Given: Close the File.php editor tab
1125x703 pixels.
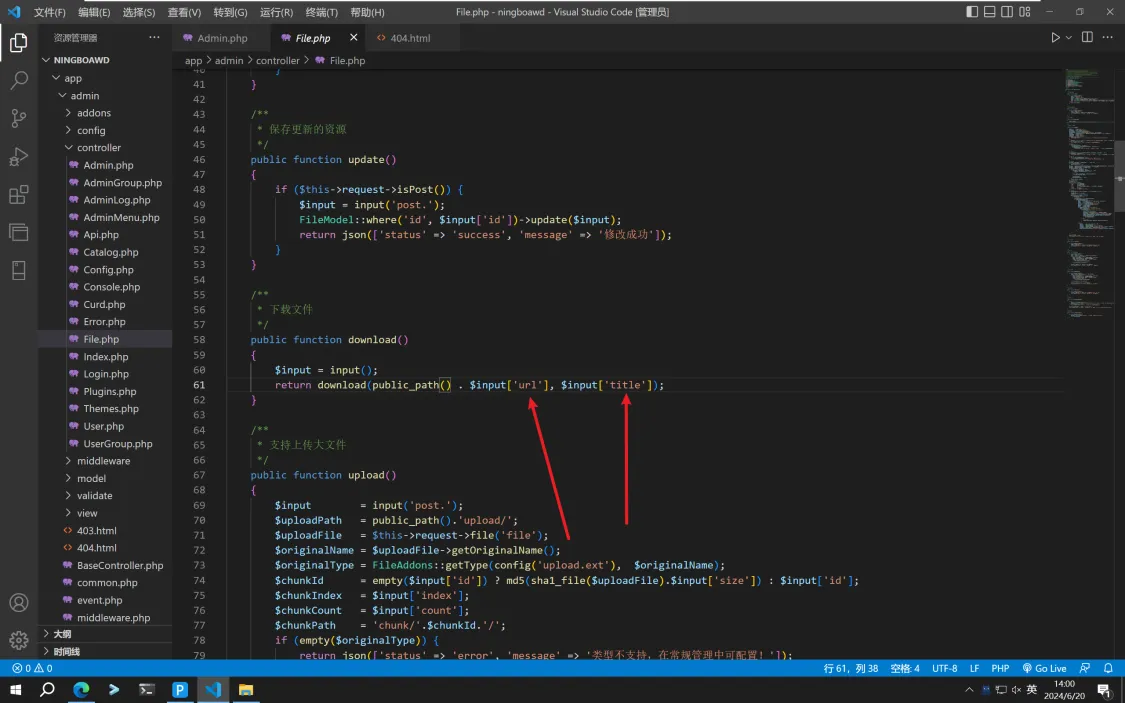Looking at the screenshot, I should coord(353,37).
